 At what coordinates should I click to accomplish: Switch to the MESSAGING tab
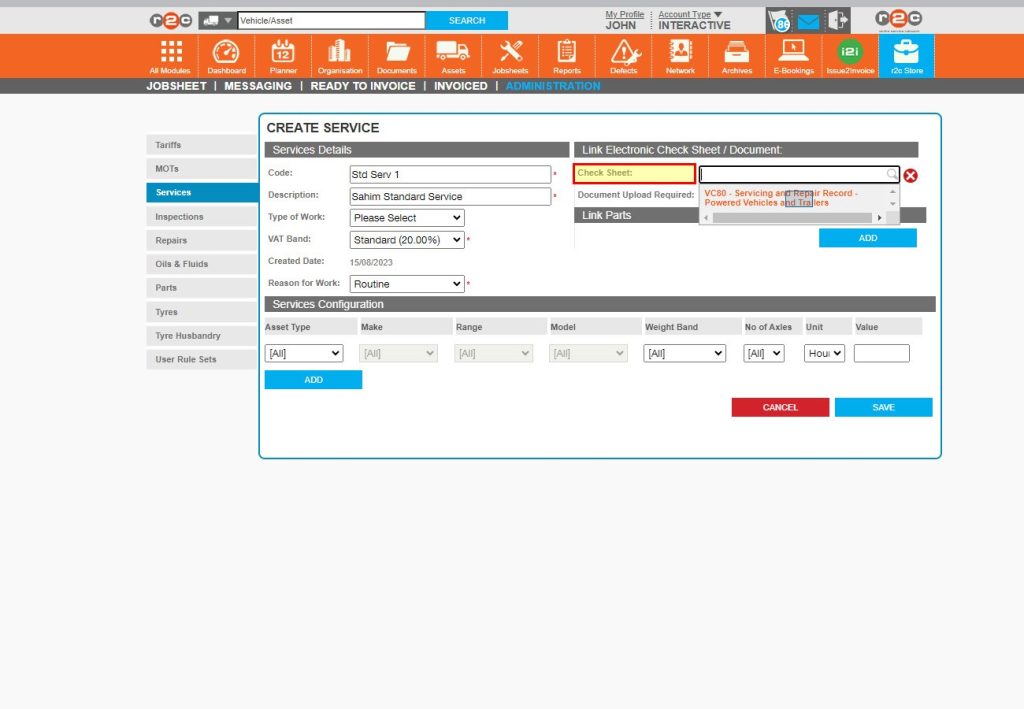(258, 86)
